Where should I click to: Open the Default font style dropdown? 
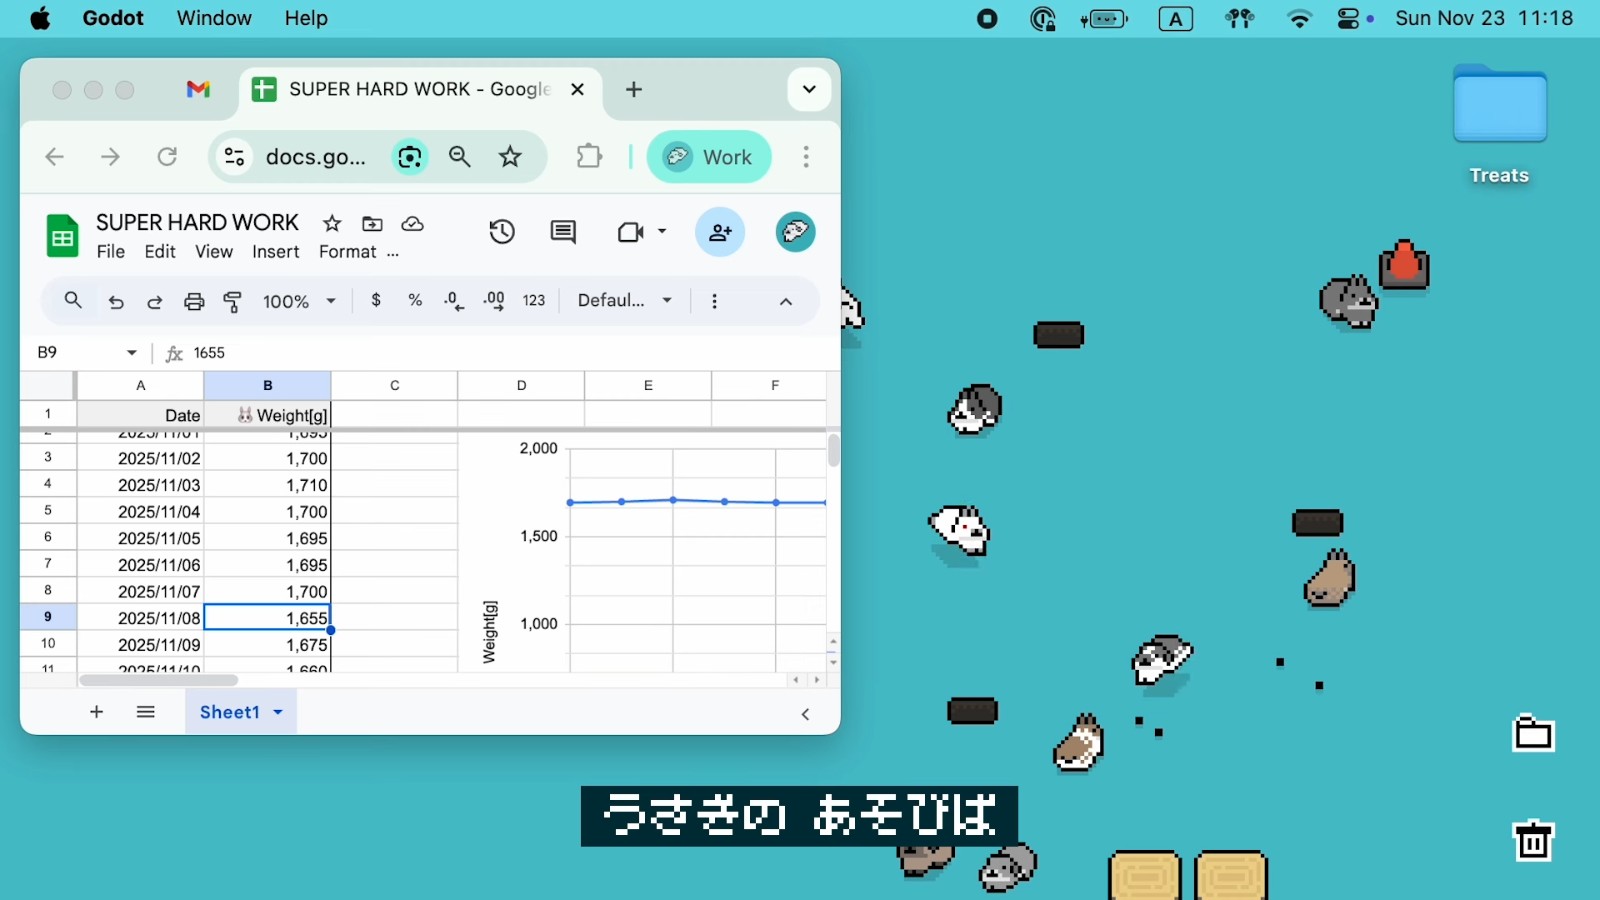pos(622,300)
